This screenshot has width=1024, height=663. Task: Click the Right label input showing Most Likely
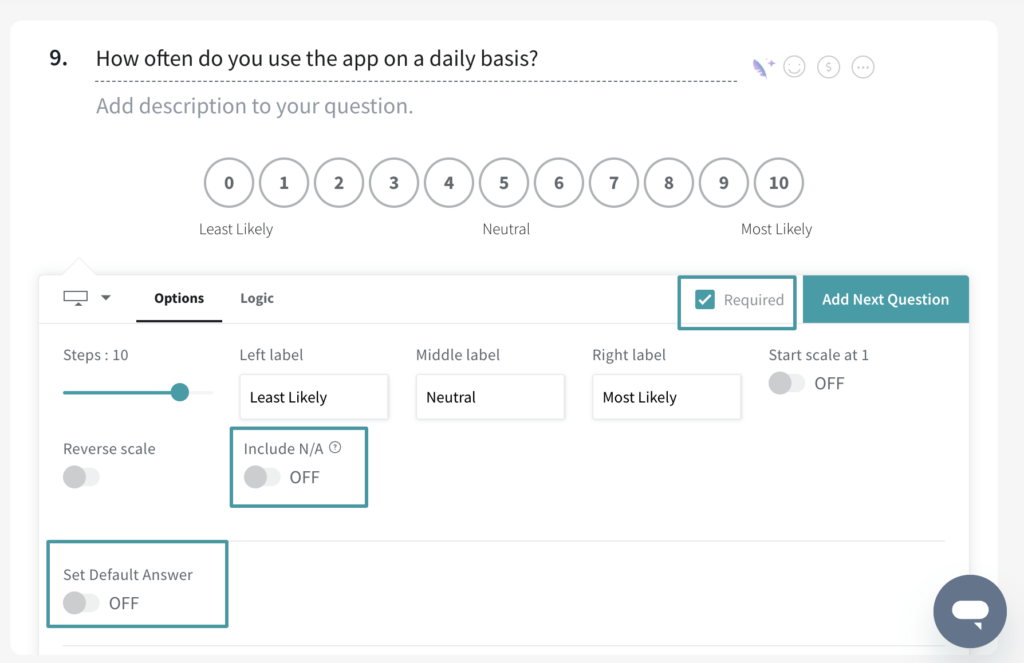pyautogui.click(x=666, y=396)
